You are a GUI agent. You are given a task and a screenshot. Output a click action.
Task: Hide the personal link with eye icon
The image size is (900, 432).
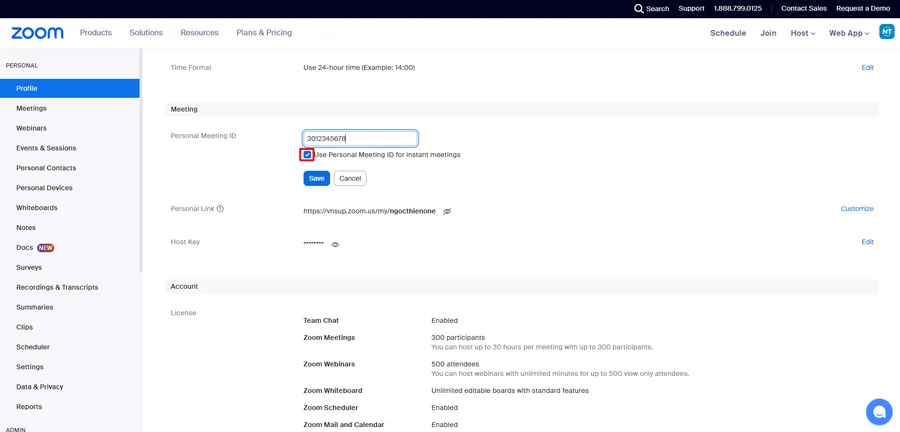tap(447, 212)
